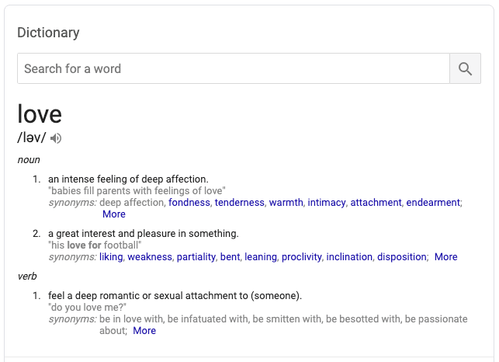Open the liking synonym link
Viewport: 499px width, 362px height.
(111, 257)
